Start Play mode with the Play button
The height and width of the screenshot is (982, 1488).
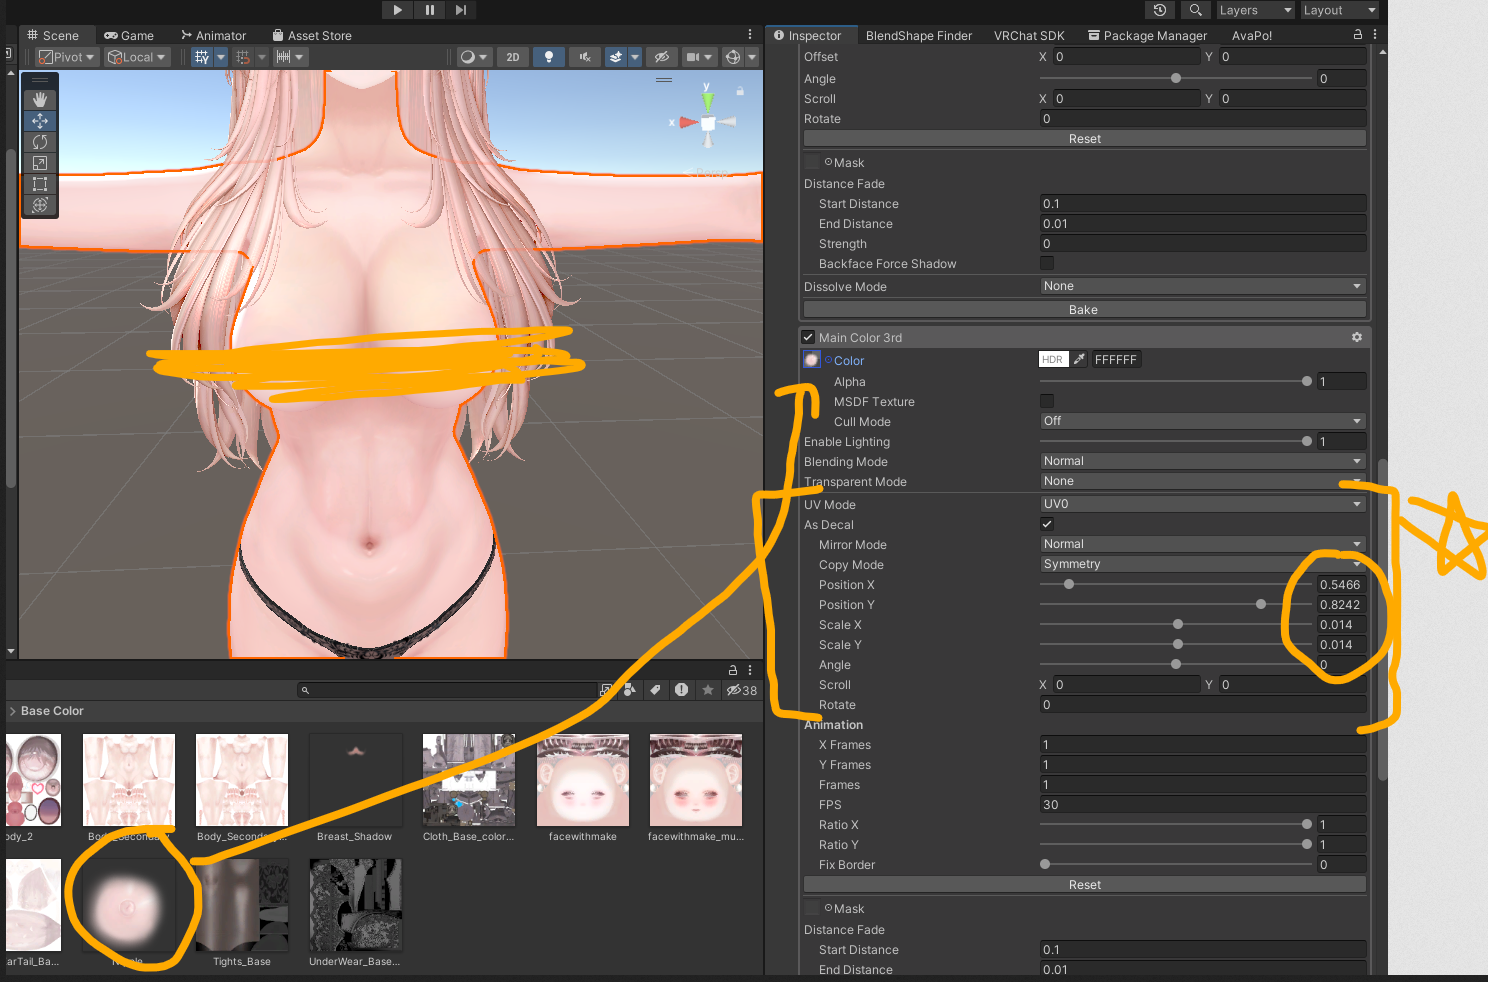398,10
